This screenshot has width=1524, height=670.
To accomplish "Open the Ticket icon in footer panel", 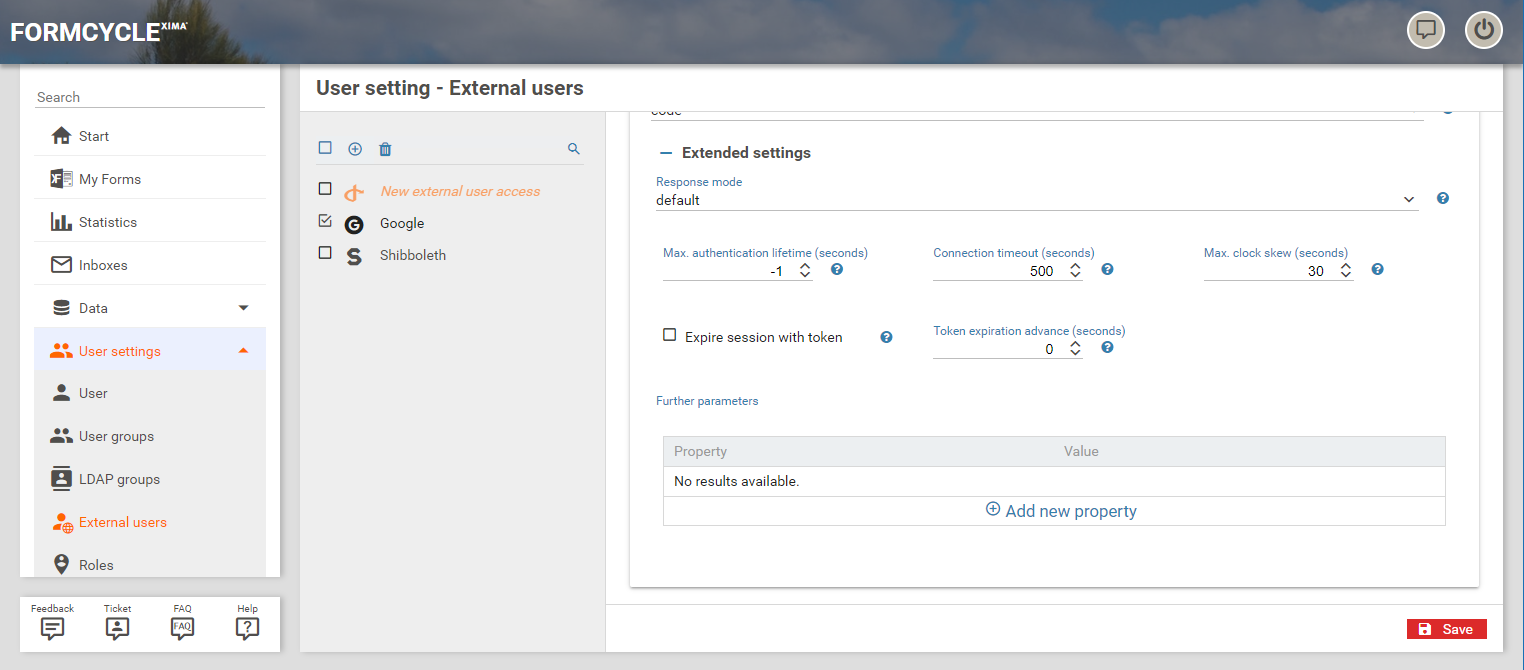I will tap(117, 627).
